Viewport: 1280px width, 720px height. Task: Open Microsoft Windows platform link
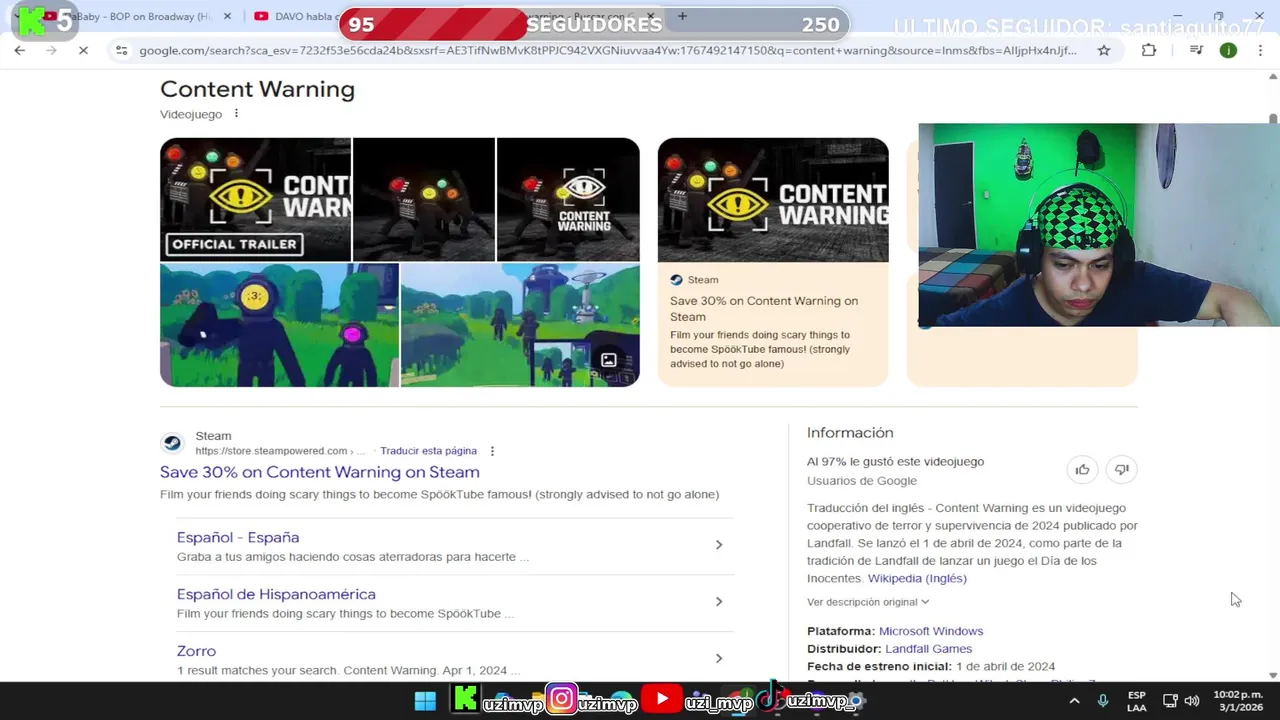pyautogui.click(x=931, y=631)
